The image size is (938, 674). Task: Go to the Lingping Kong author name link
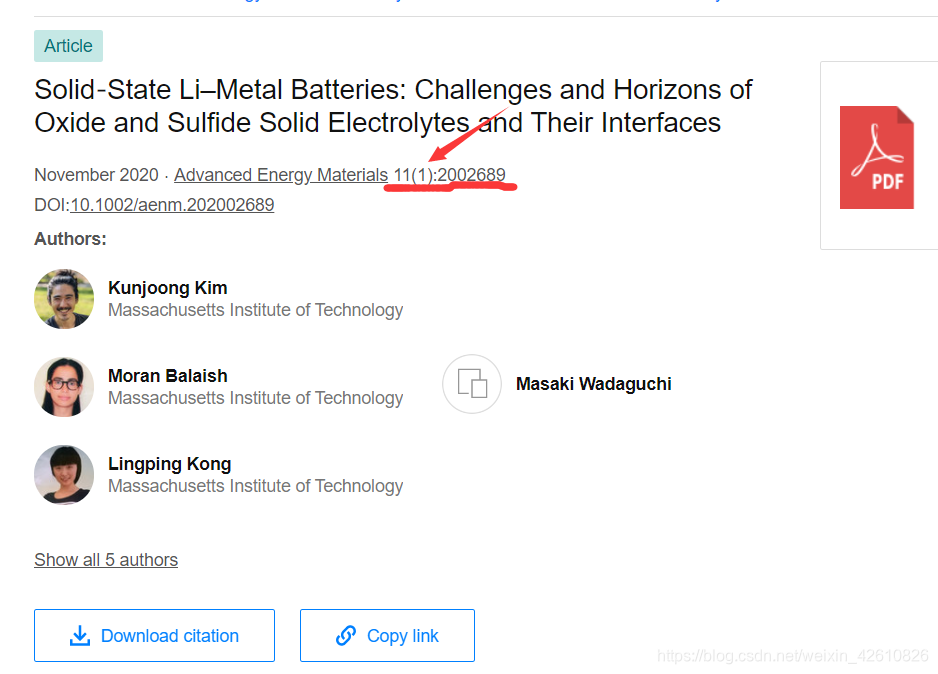click(x=170, y=464)
